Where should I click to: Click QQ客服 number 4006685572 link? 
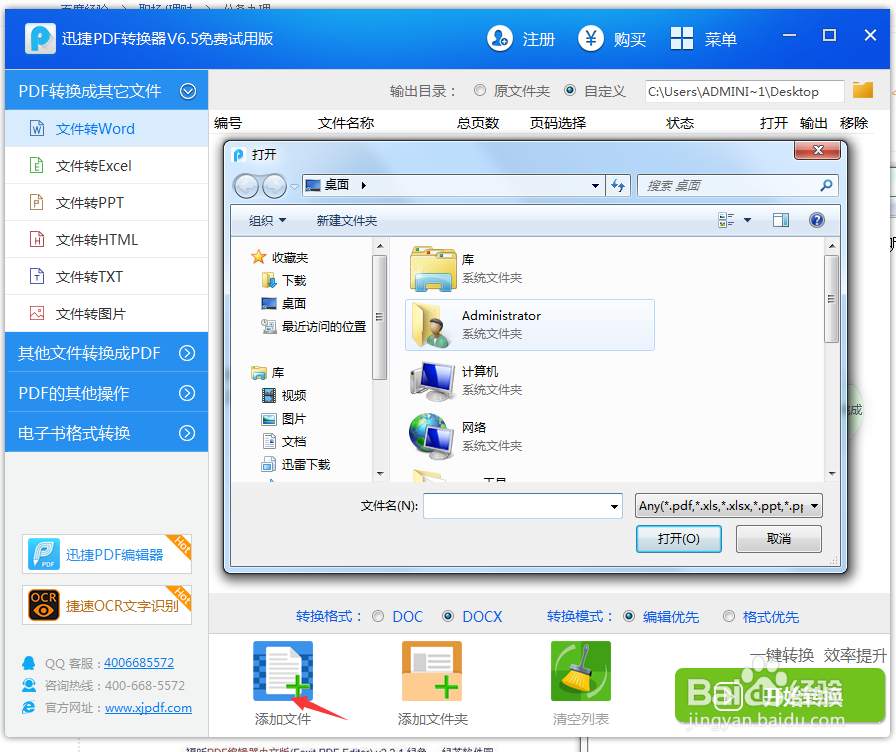139,663
